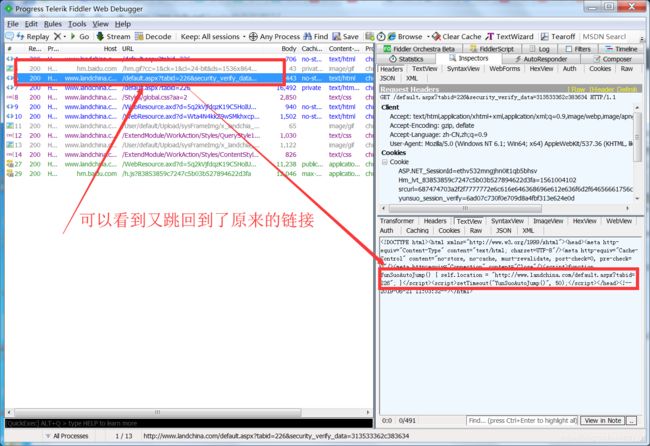The width and height of the screenshot is (650, 446).
Task: Open the Timeline tab
Action: [x=621, y=49]
